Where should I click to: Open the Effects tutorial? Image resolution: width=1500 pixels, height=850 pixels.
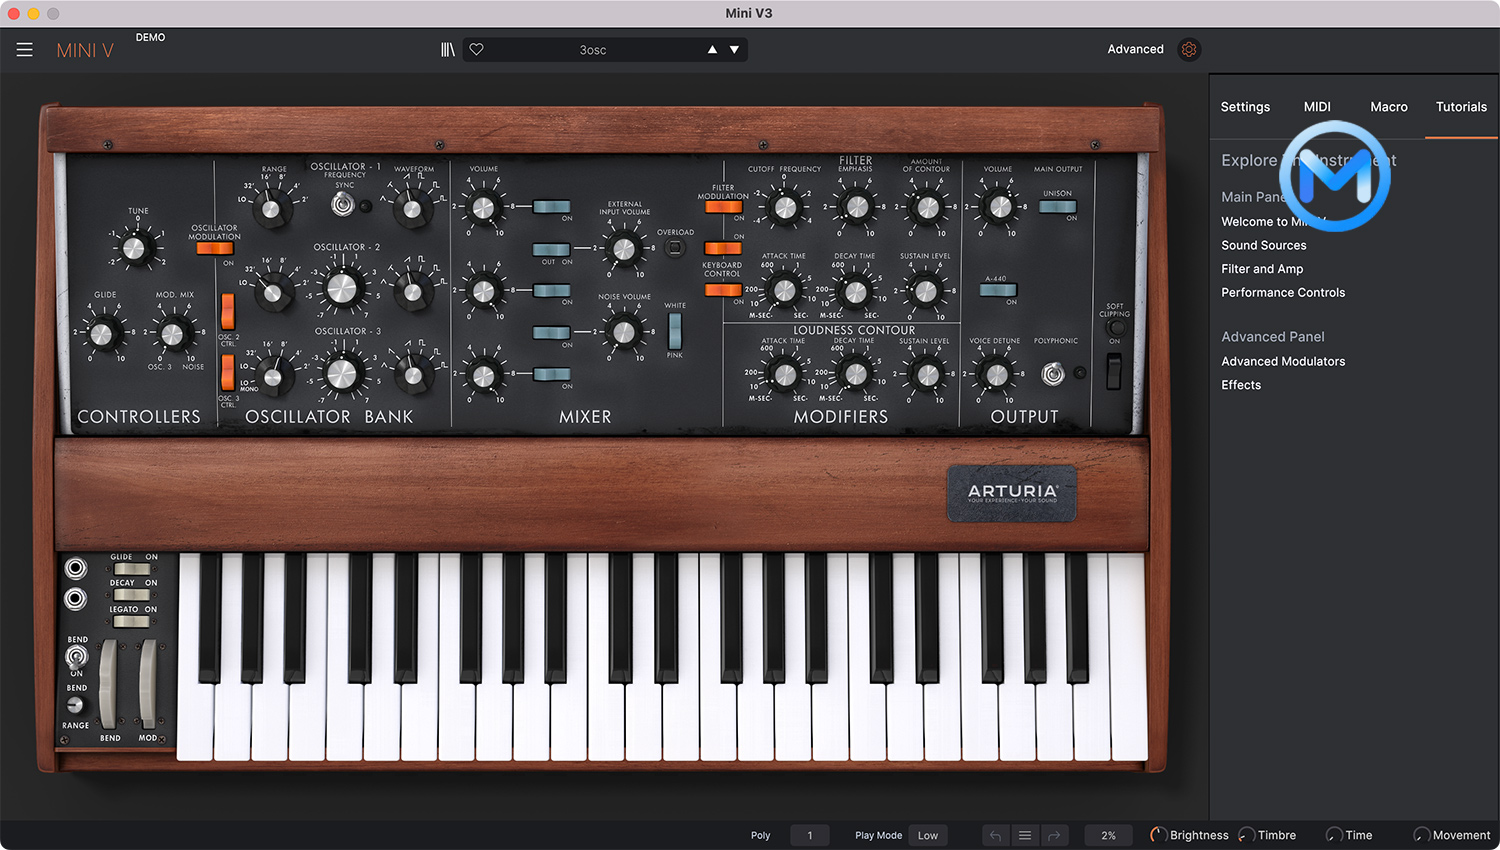click(x=1241, y=385)
